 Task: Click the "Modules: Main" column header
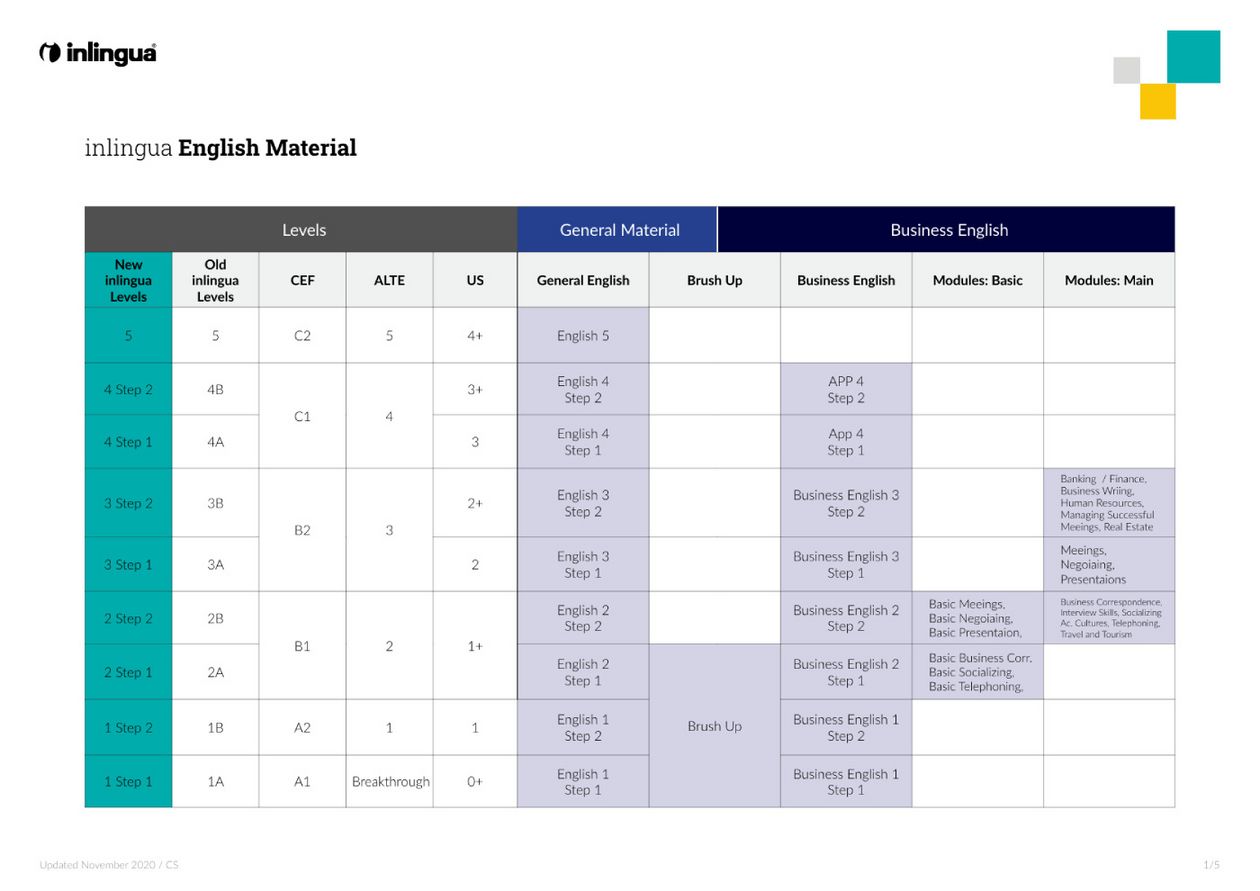pyautogui.click(x=1109, y=280)
